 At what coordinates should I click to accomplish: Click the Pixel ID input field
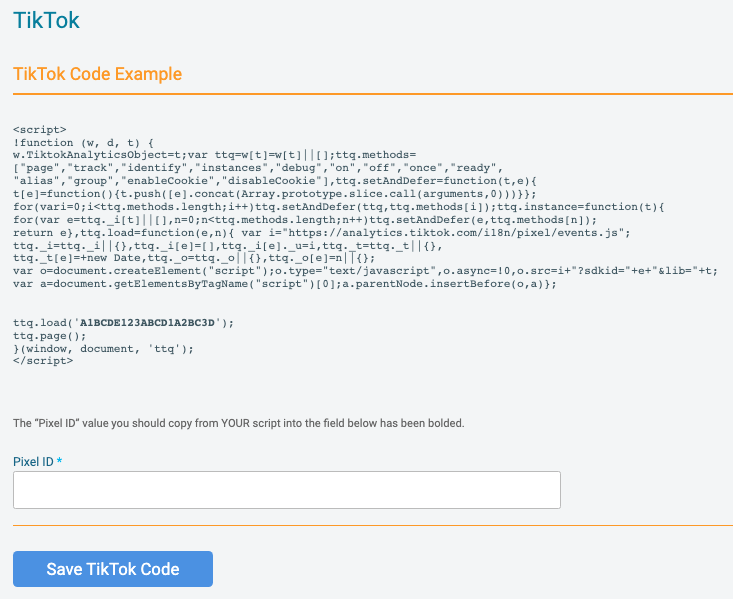point(287,490)
